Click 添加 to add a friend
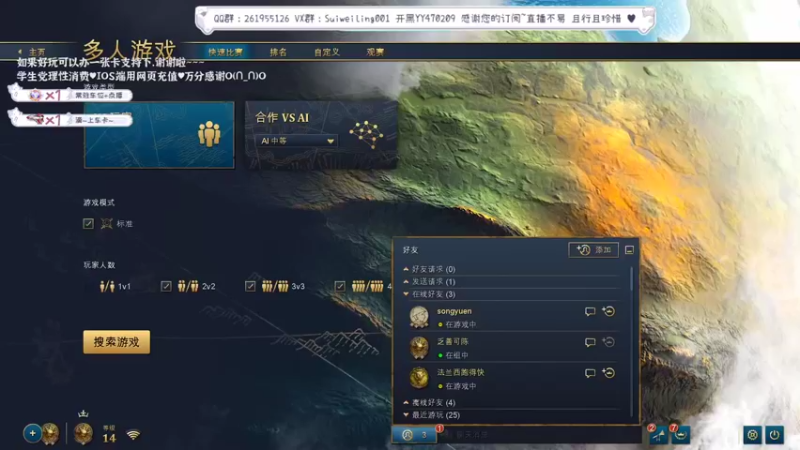The width and height of the screenshot is (800, 450). pyautogui.click(x=593, y=250)
